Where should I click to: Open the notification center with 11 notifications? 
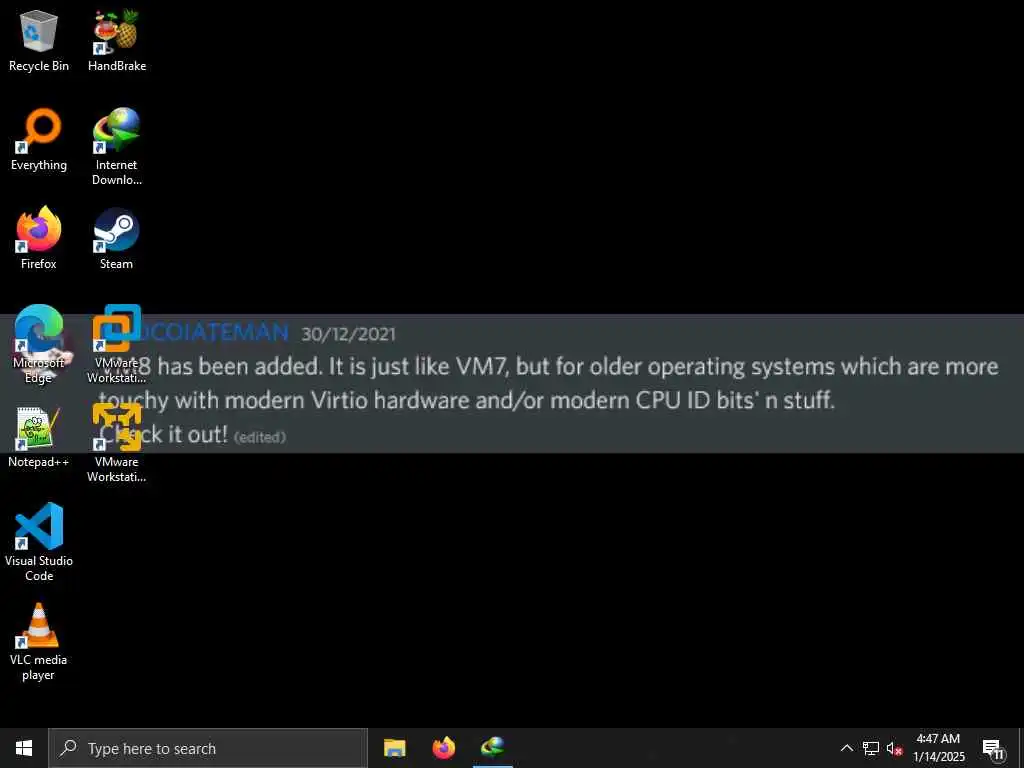click(x=993, y=748)
